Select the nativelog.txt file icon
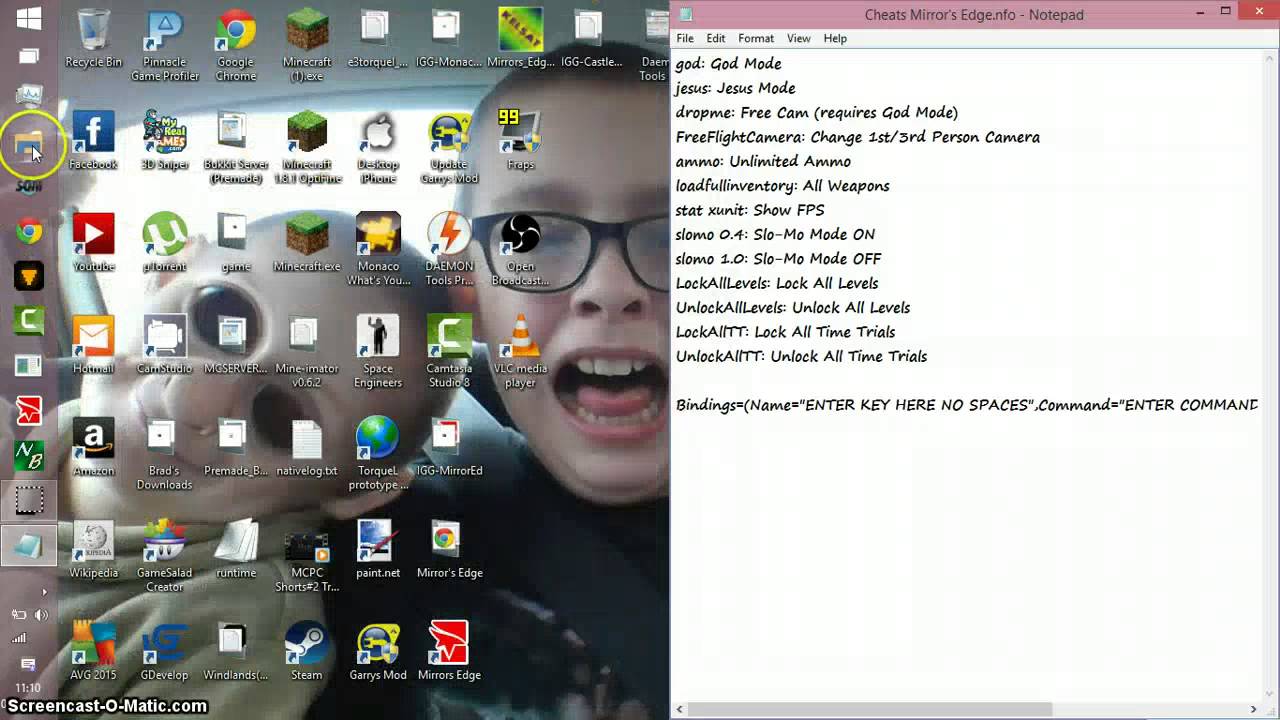This screenshot has height=720, width=1280. (x=307, y=446)
